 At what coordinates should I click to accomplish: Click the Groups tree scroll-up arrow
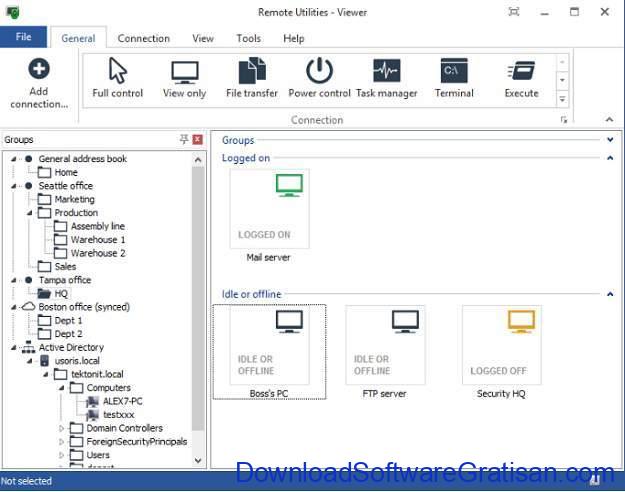[198, 160]
